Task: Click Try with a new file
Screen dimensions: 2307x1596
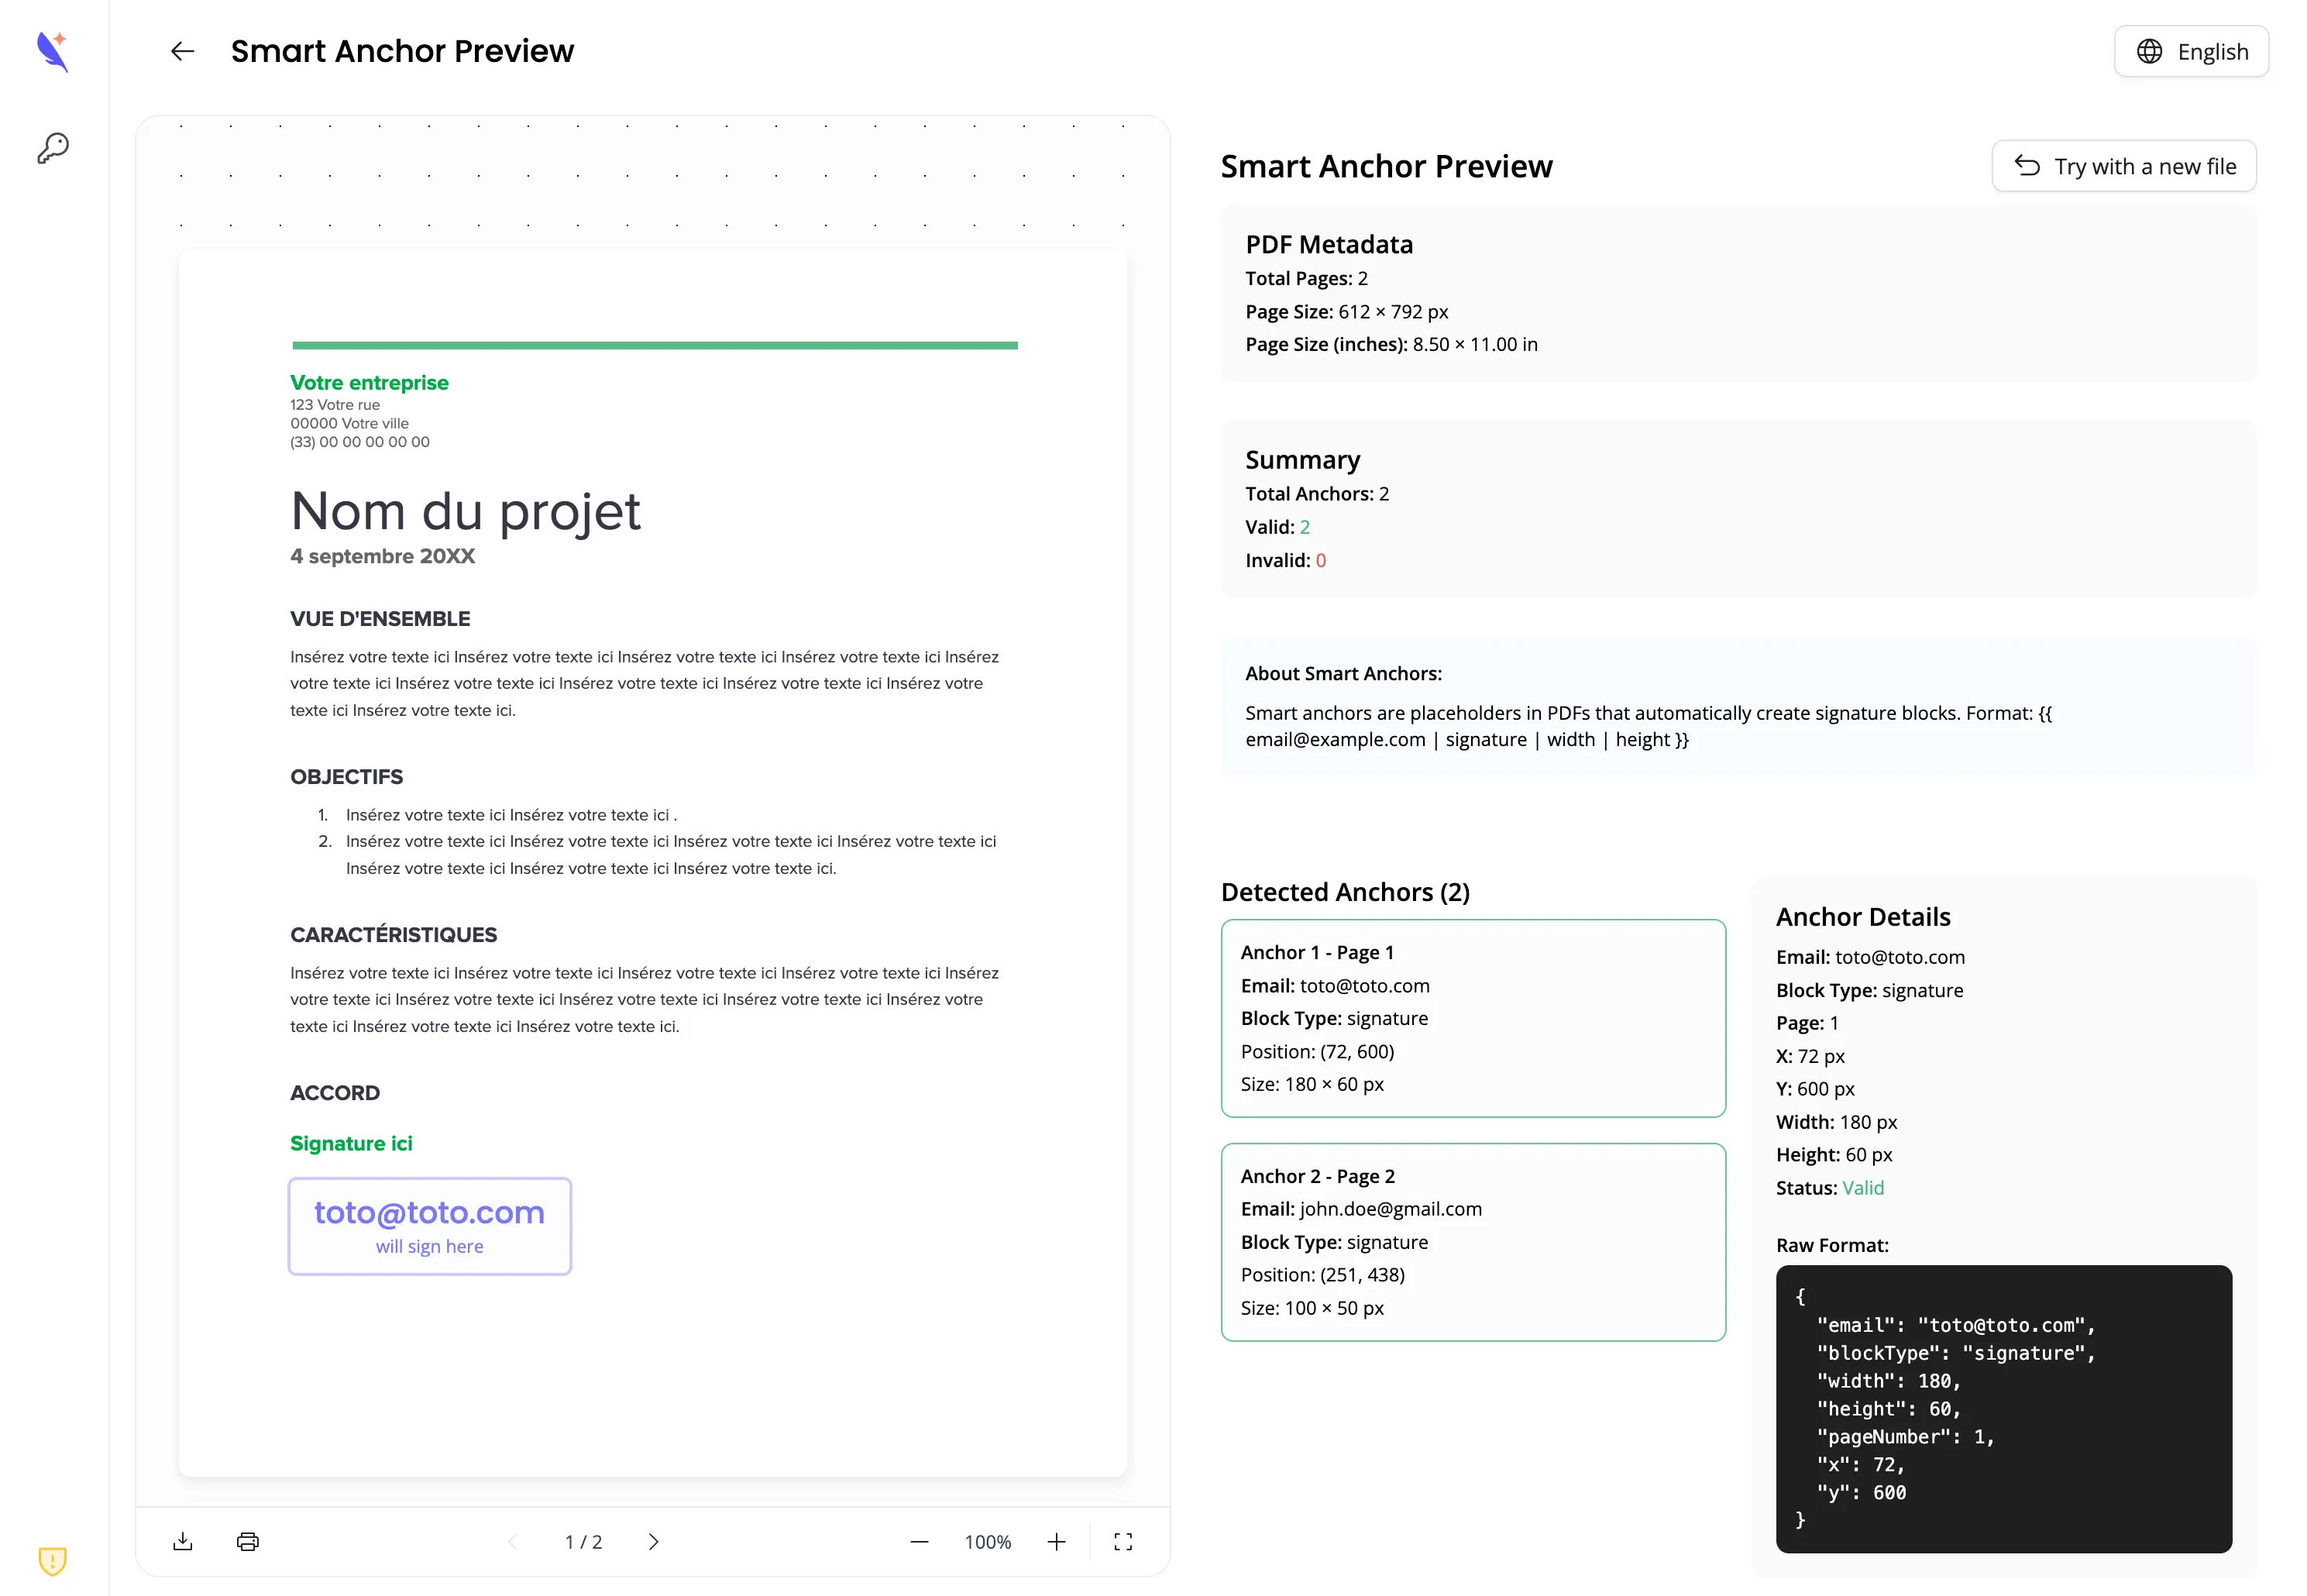Action: [x=2124, y=166]
